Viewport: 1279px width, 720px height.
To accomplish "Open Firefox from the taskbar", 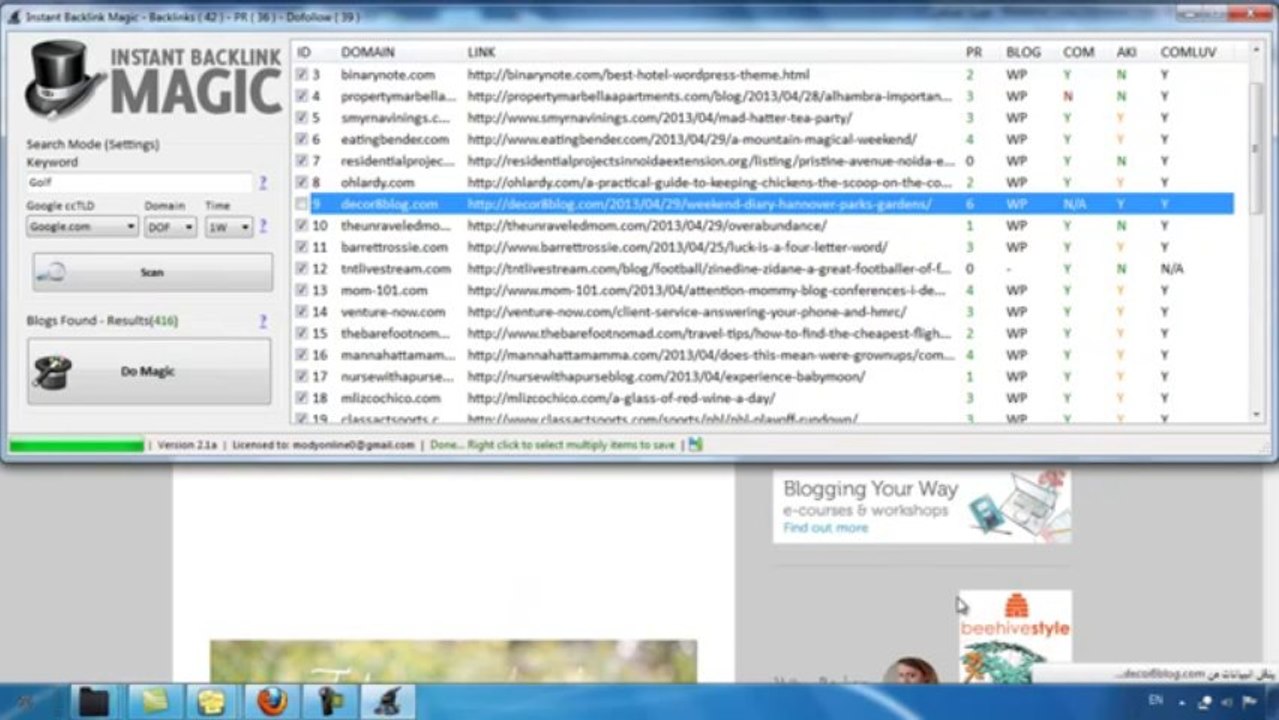I will coord(272,702).
